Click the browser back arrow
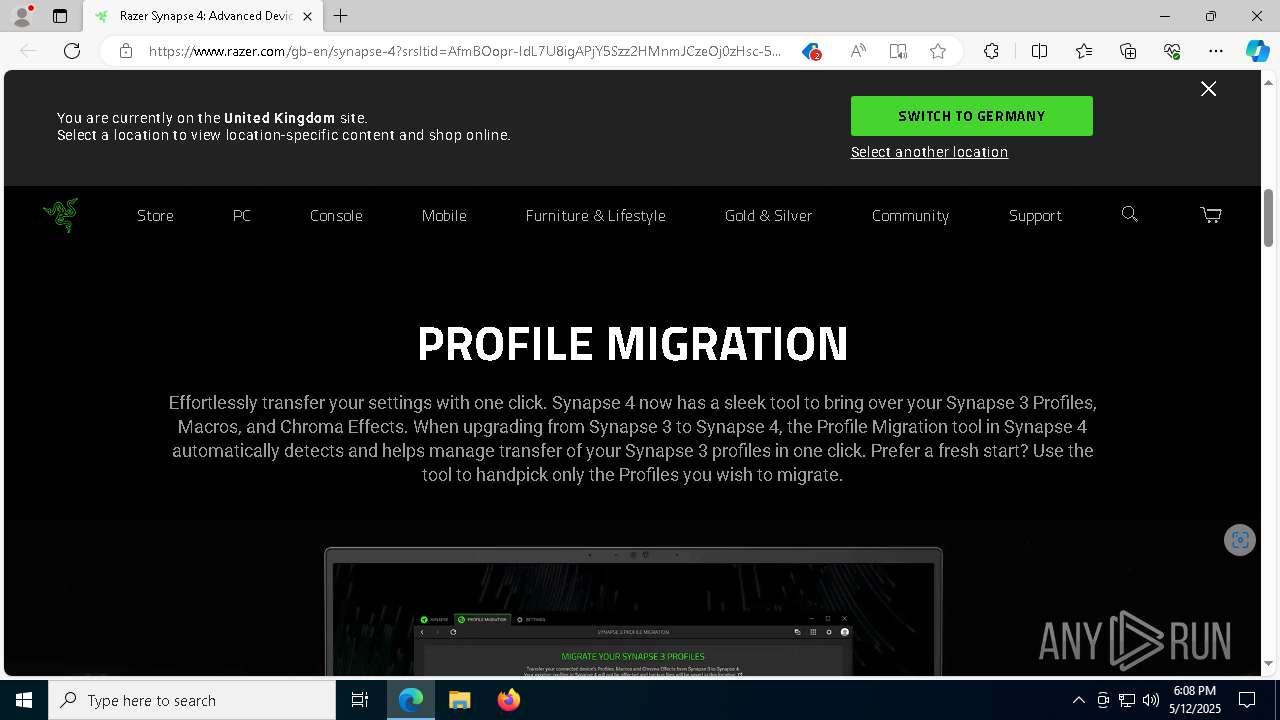The image size is (1280, 720). 28,51
